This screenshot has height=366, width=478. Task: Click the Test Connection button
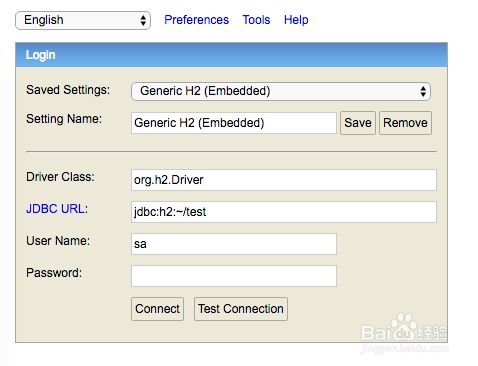point(241,309)
